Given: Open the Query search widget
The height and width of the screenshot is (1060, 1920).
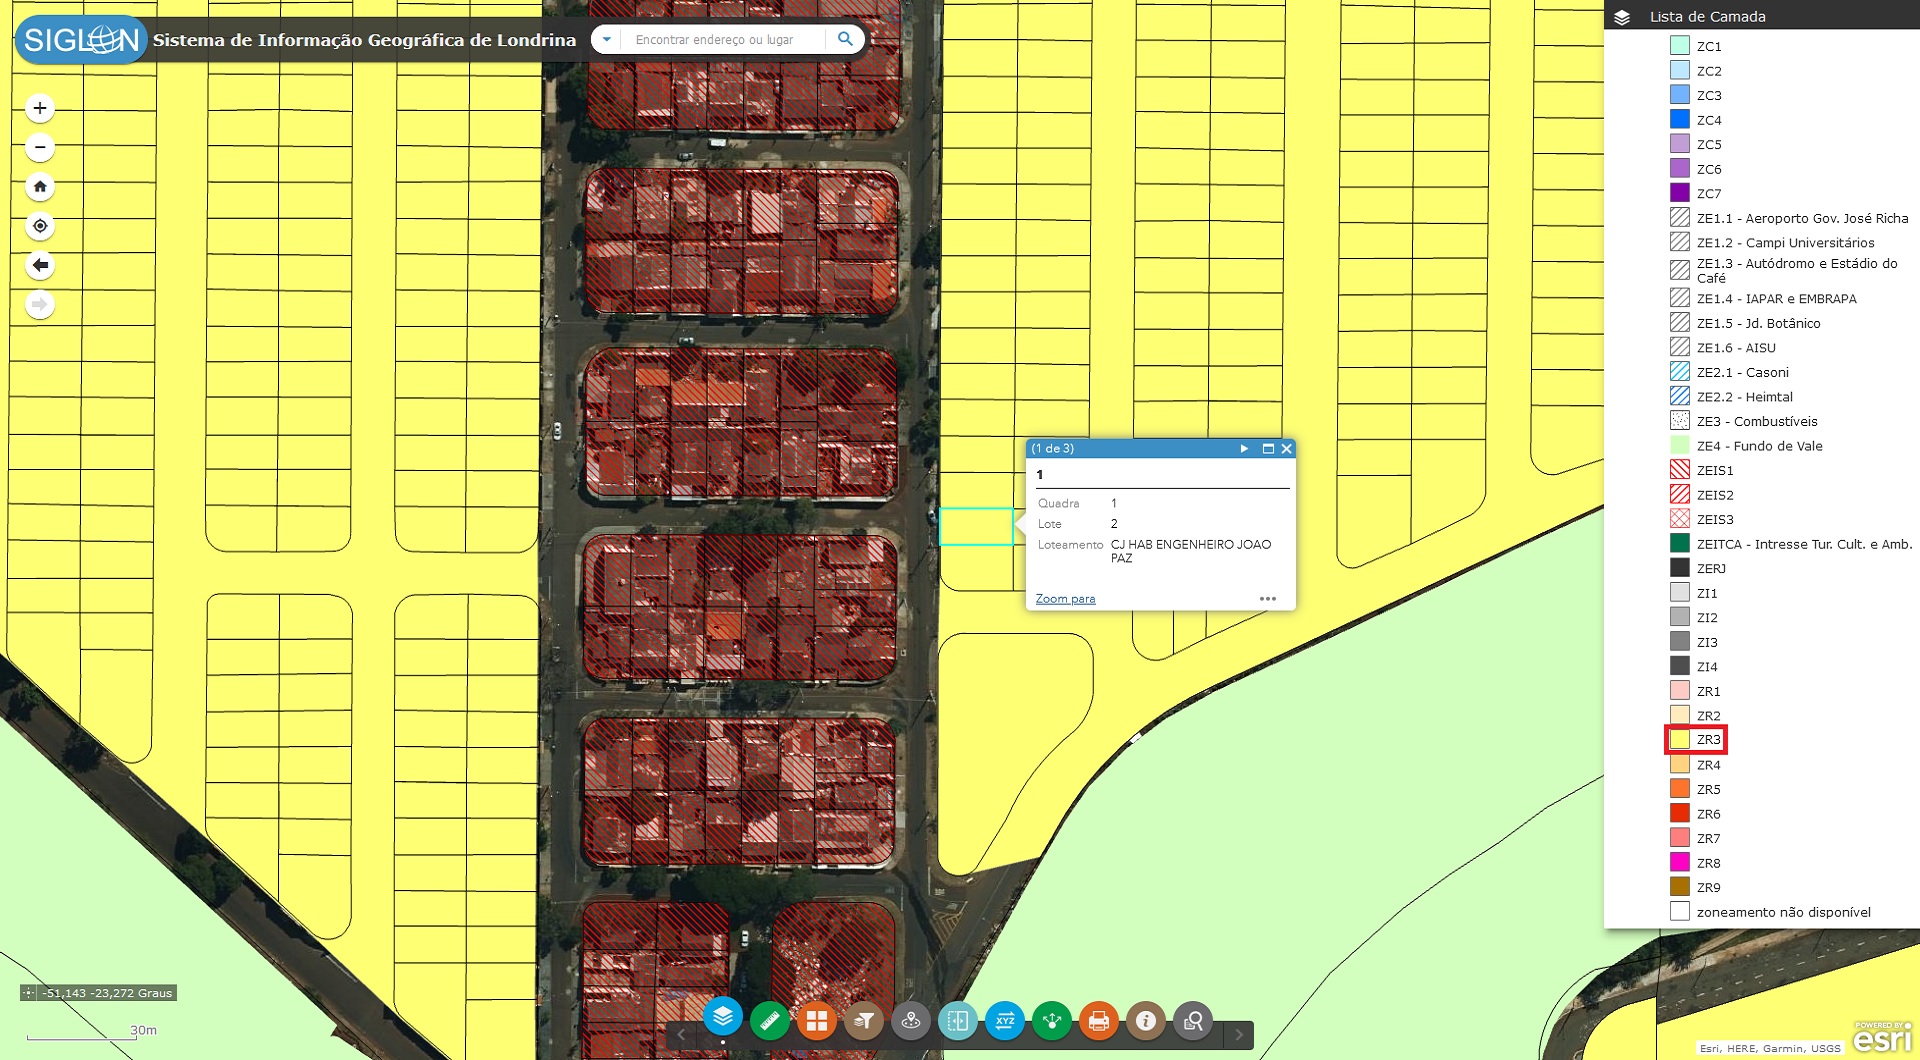Looking at the screenshot, I should coord(1193,1021).
